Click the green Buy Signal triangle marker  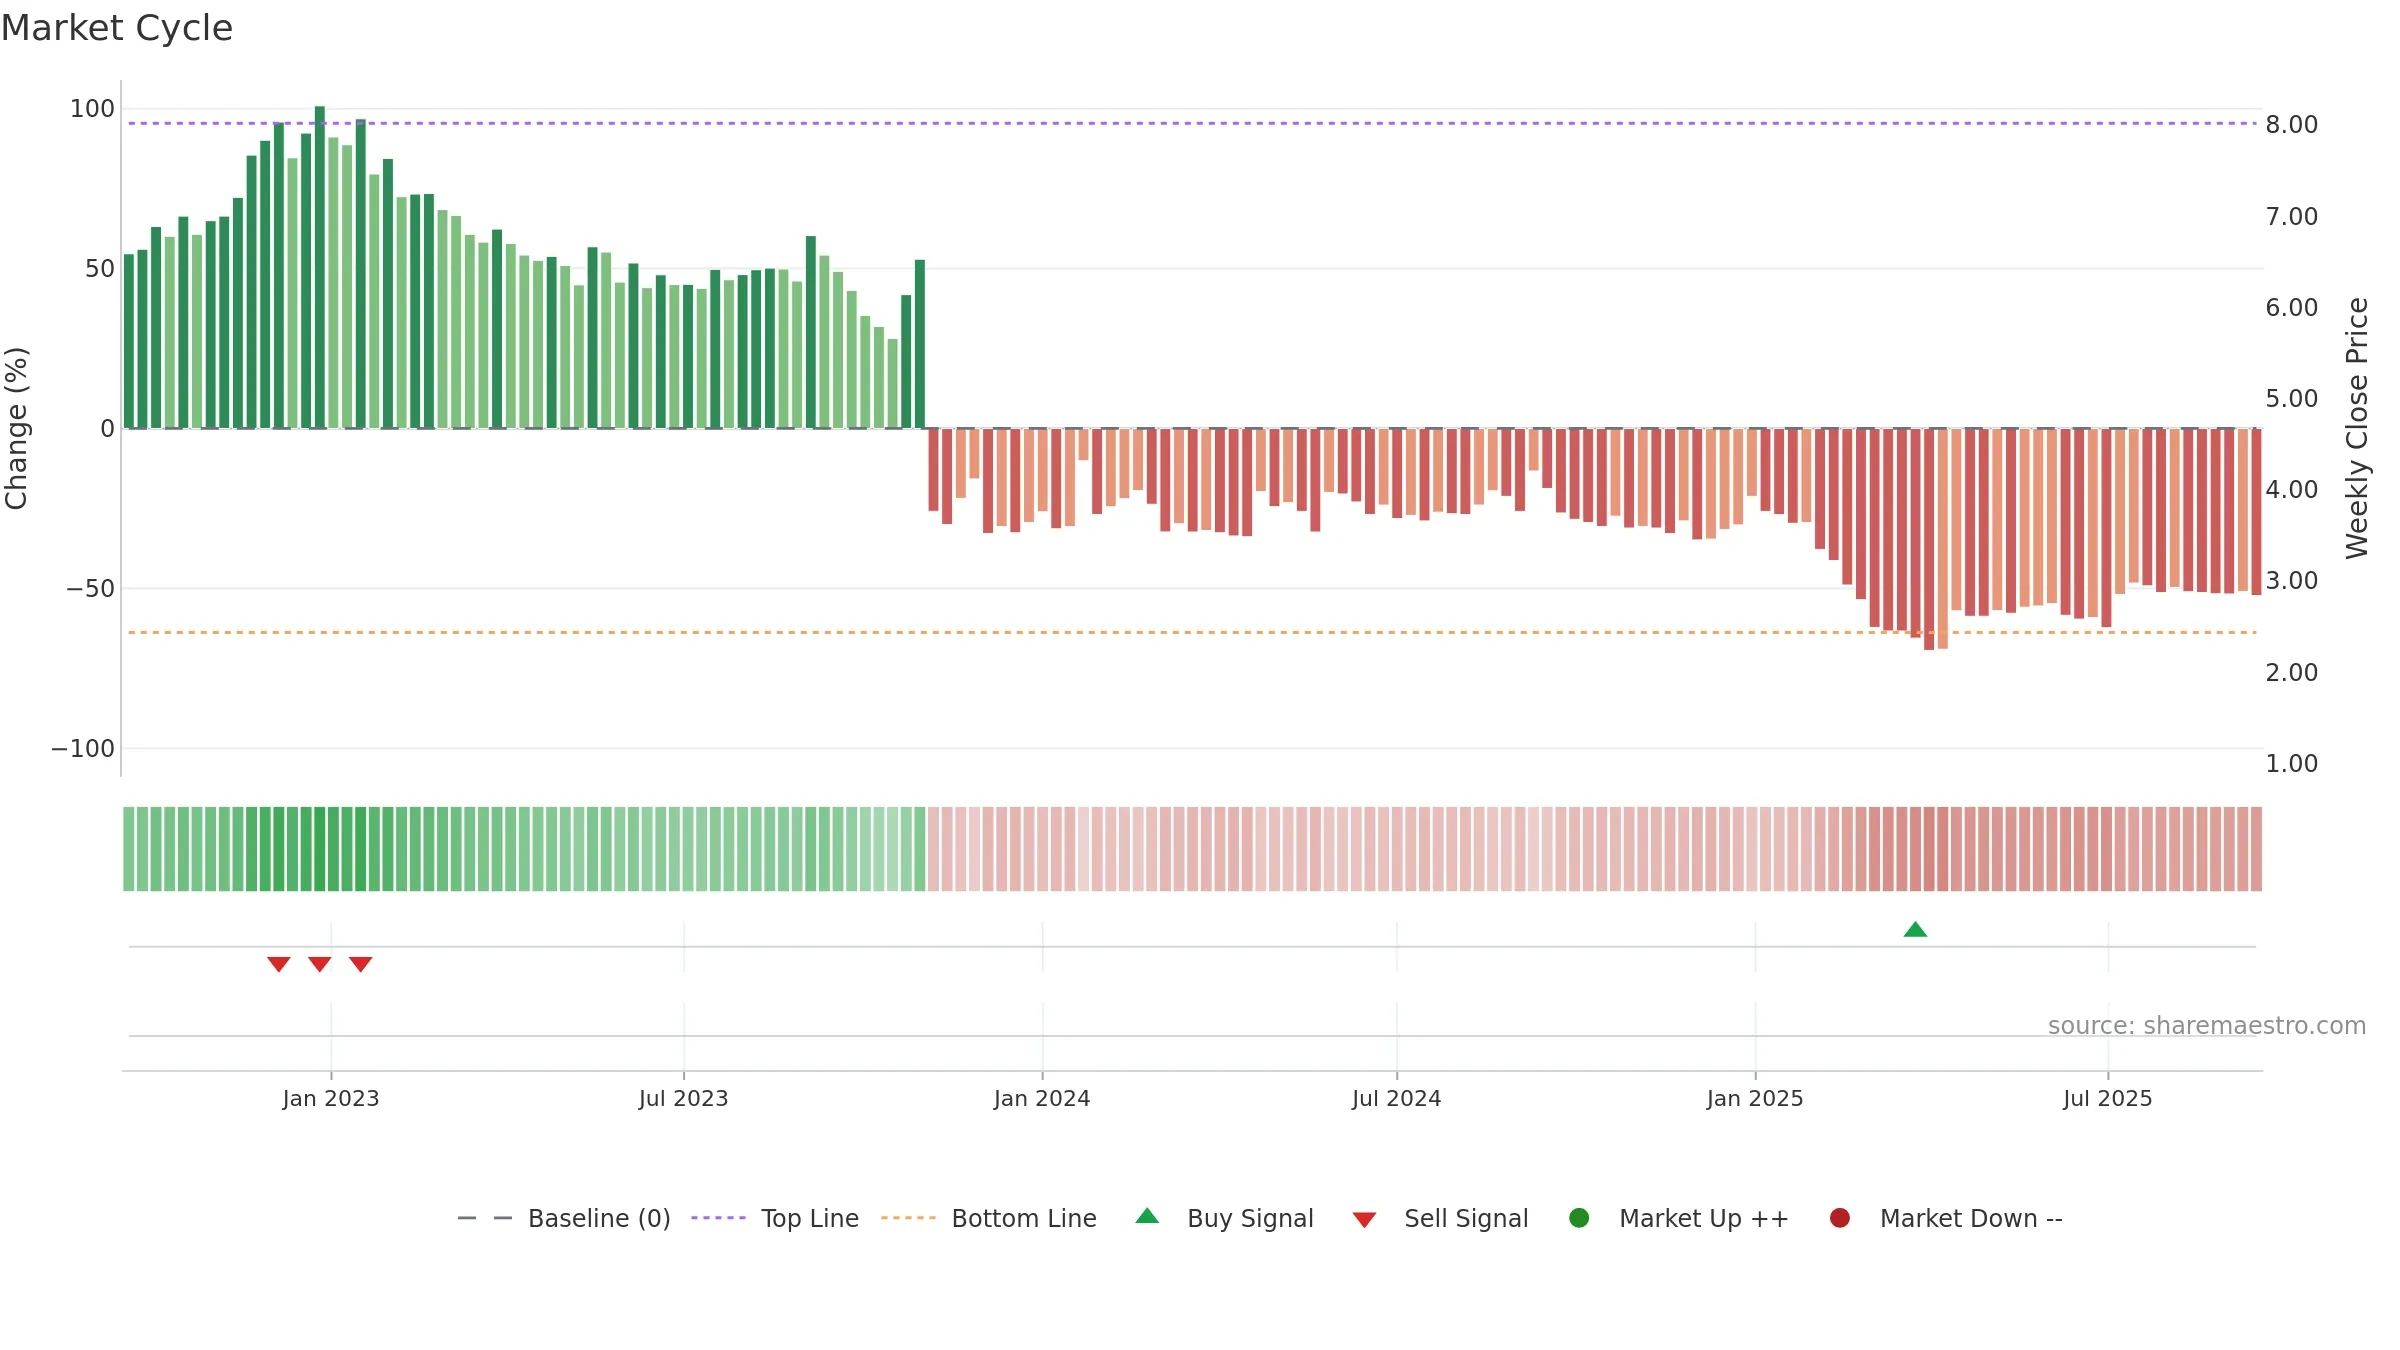coord(1915,930)
